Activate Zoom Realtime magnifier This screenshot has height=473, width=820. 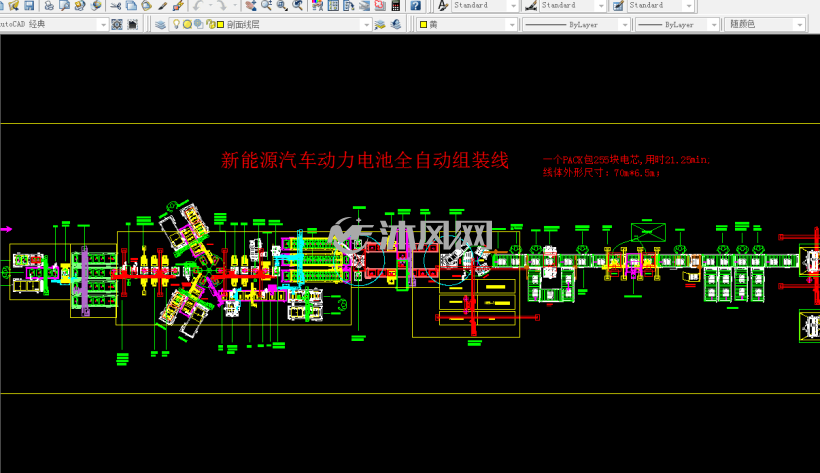pos(267,5)
